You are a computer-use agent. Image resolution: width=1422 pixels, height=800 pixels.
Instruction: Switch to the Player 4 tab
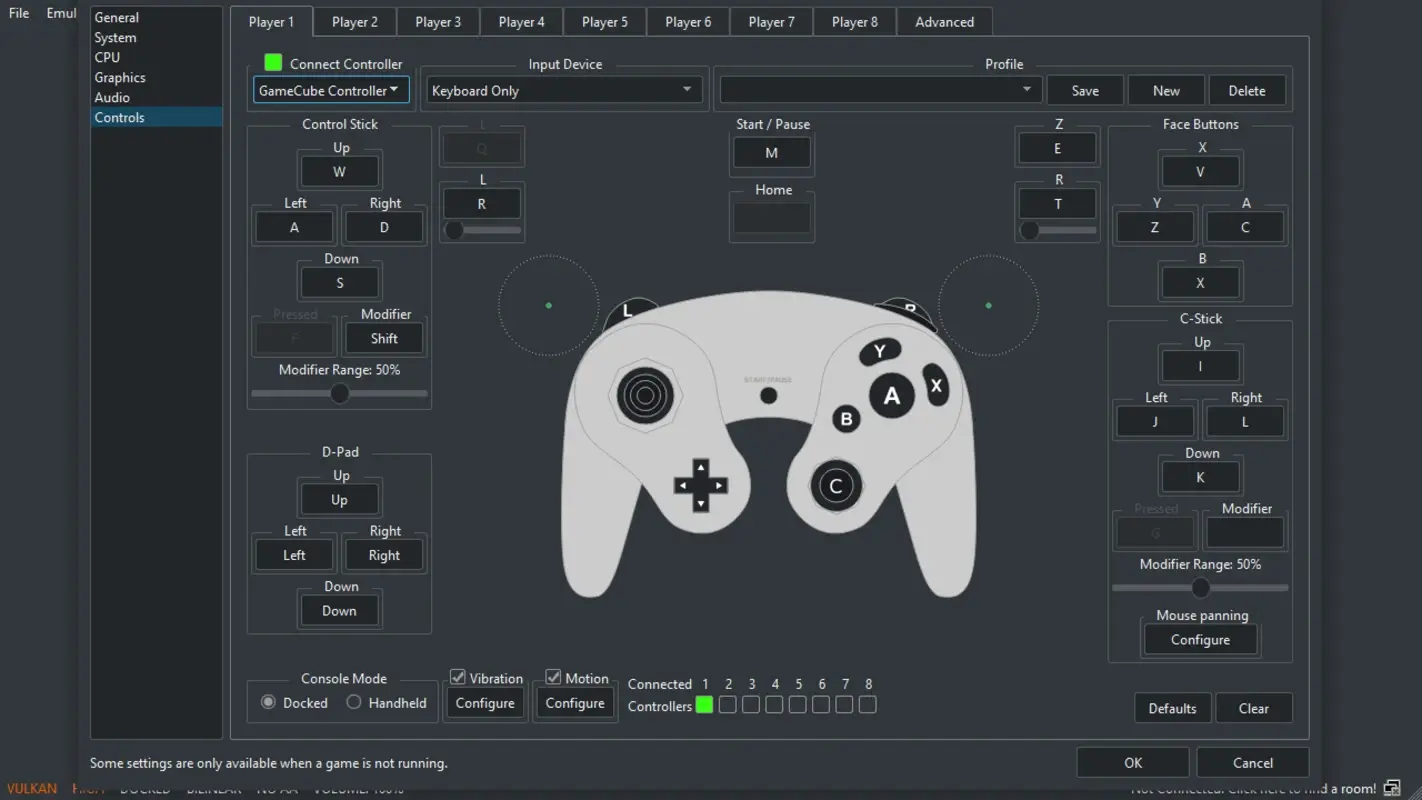521,21
